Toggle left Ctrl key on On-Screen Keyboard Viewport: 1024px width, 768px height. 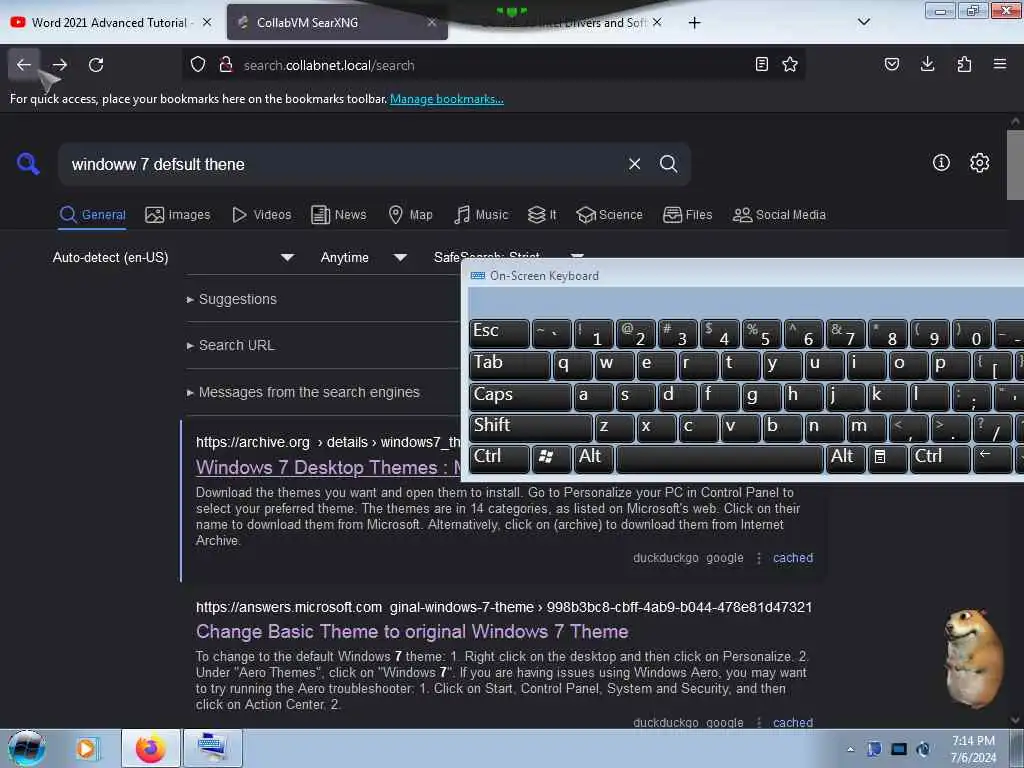point(500,458)
